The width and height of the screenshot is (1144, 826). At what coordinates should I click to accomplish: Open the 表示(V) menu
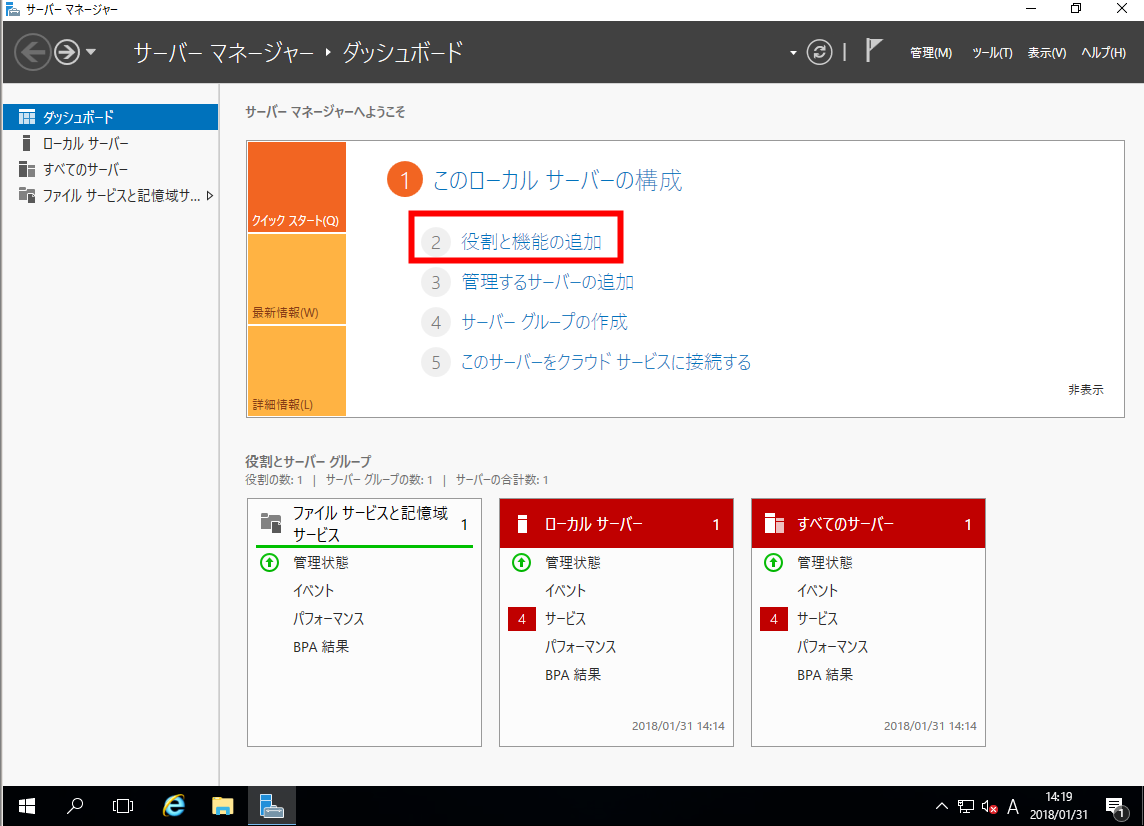pos(1047,53)
